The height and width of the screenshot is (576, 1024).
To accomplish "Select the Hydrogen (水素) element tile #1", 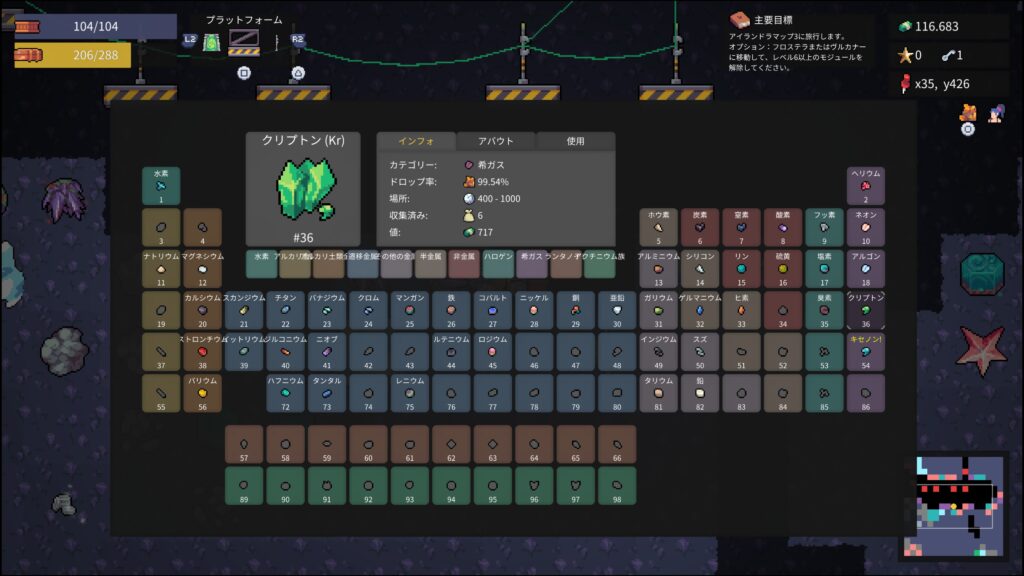I will [x=161, y=186].
